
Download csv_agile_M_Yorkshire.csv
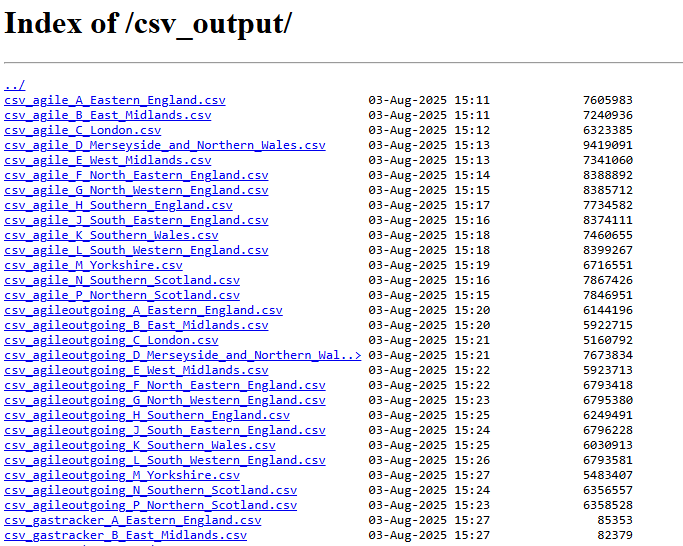(93, 265)
